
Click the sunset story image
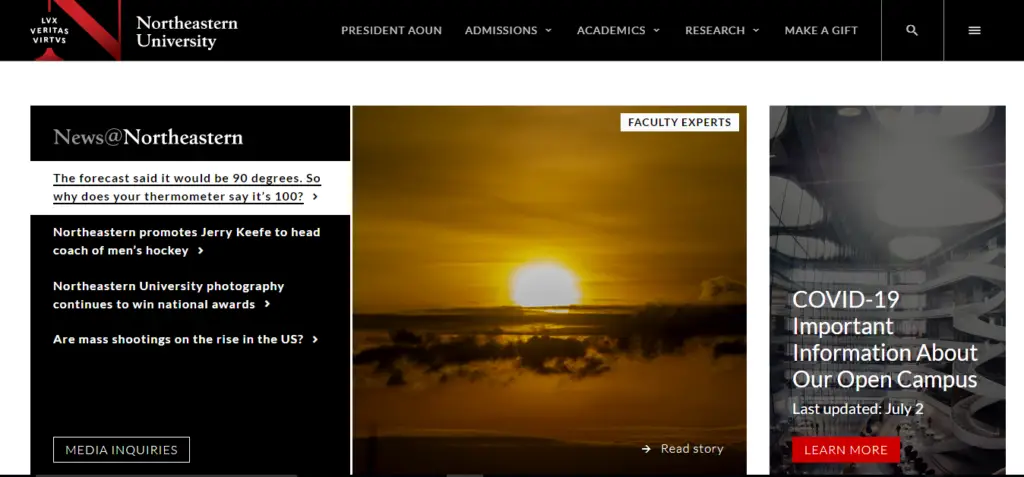tap(549, 290)
